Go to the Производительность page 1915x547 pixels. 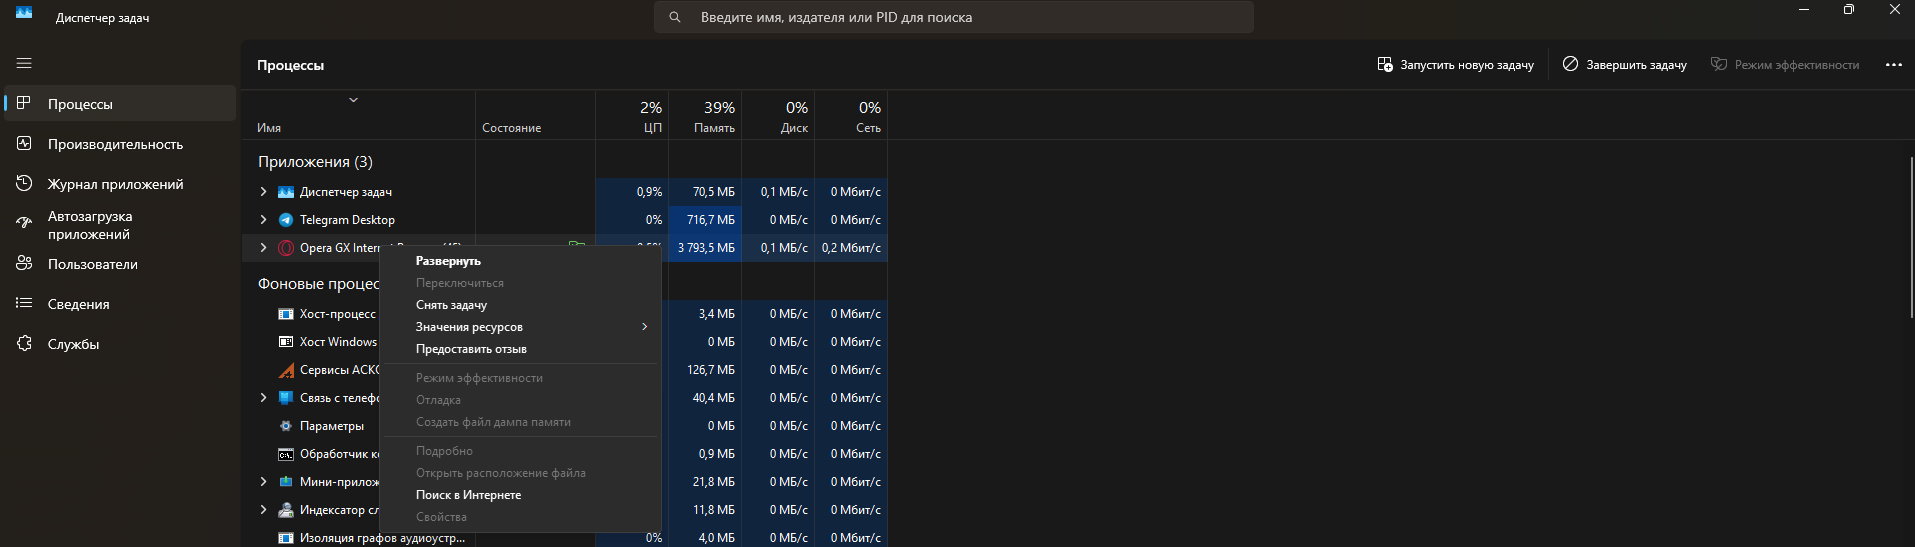[x=120, y=144]
